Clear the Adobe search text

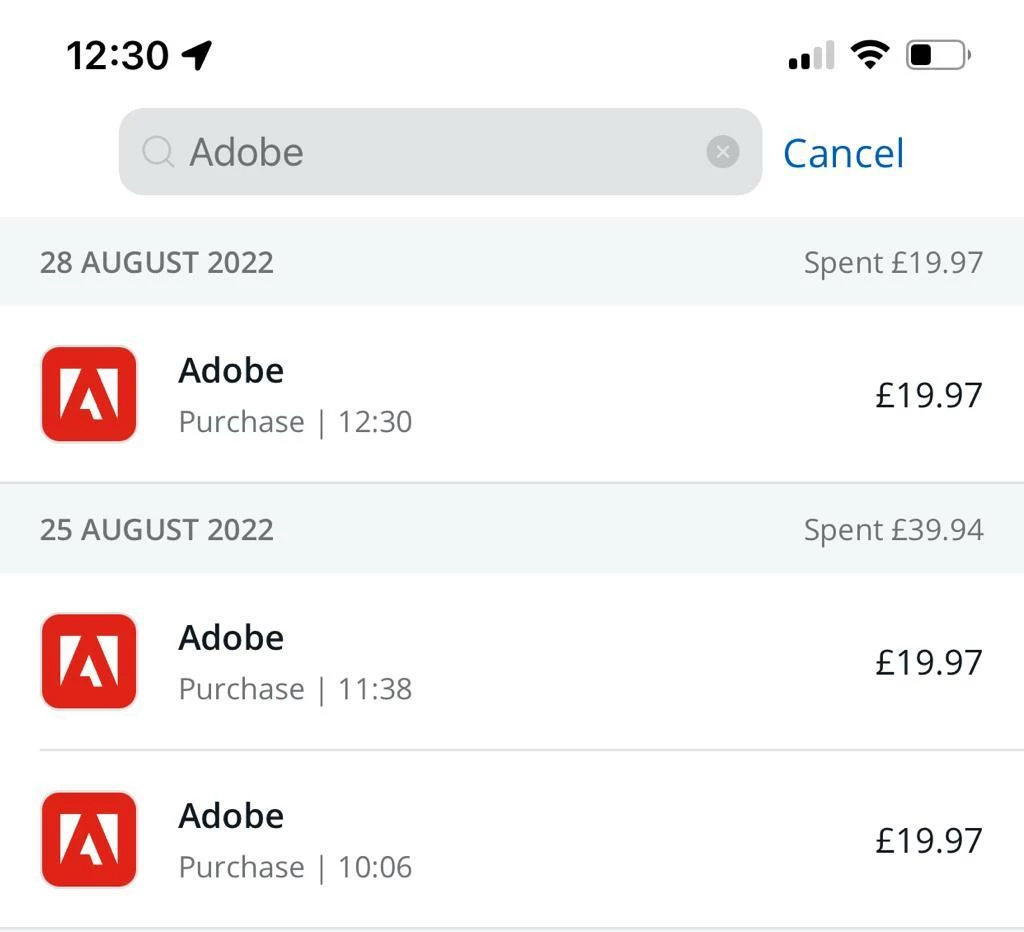(x=722, y=152)
